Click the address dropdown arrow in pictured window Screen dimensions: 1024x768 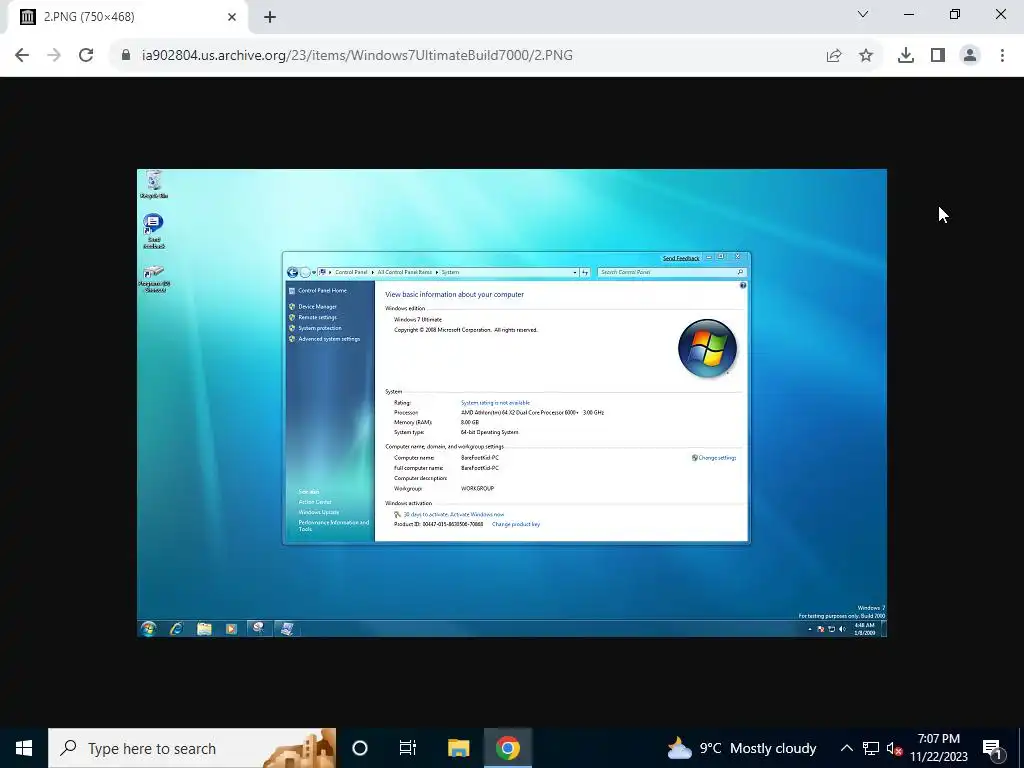tap(575, 272)
